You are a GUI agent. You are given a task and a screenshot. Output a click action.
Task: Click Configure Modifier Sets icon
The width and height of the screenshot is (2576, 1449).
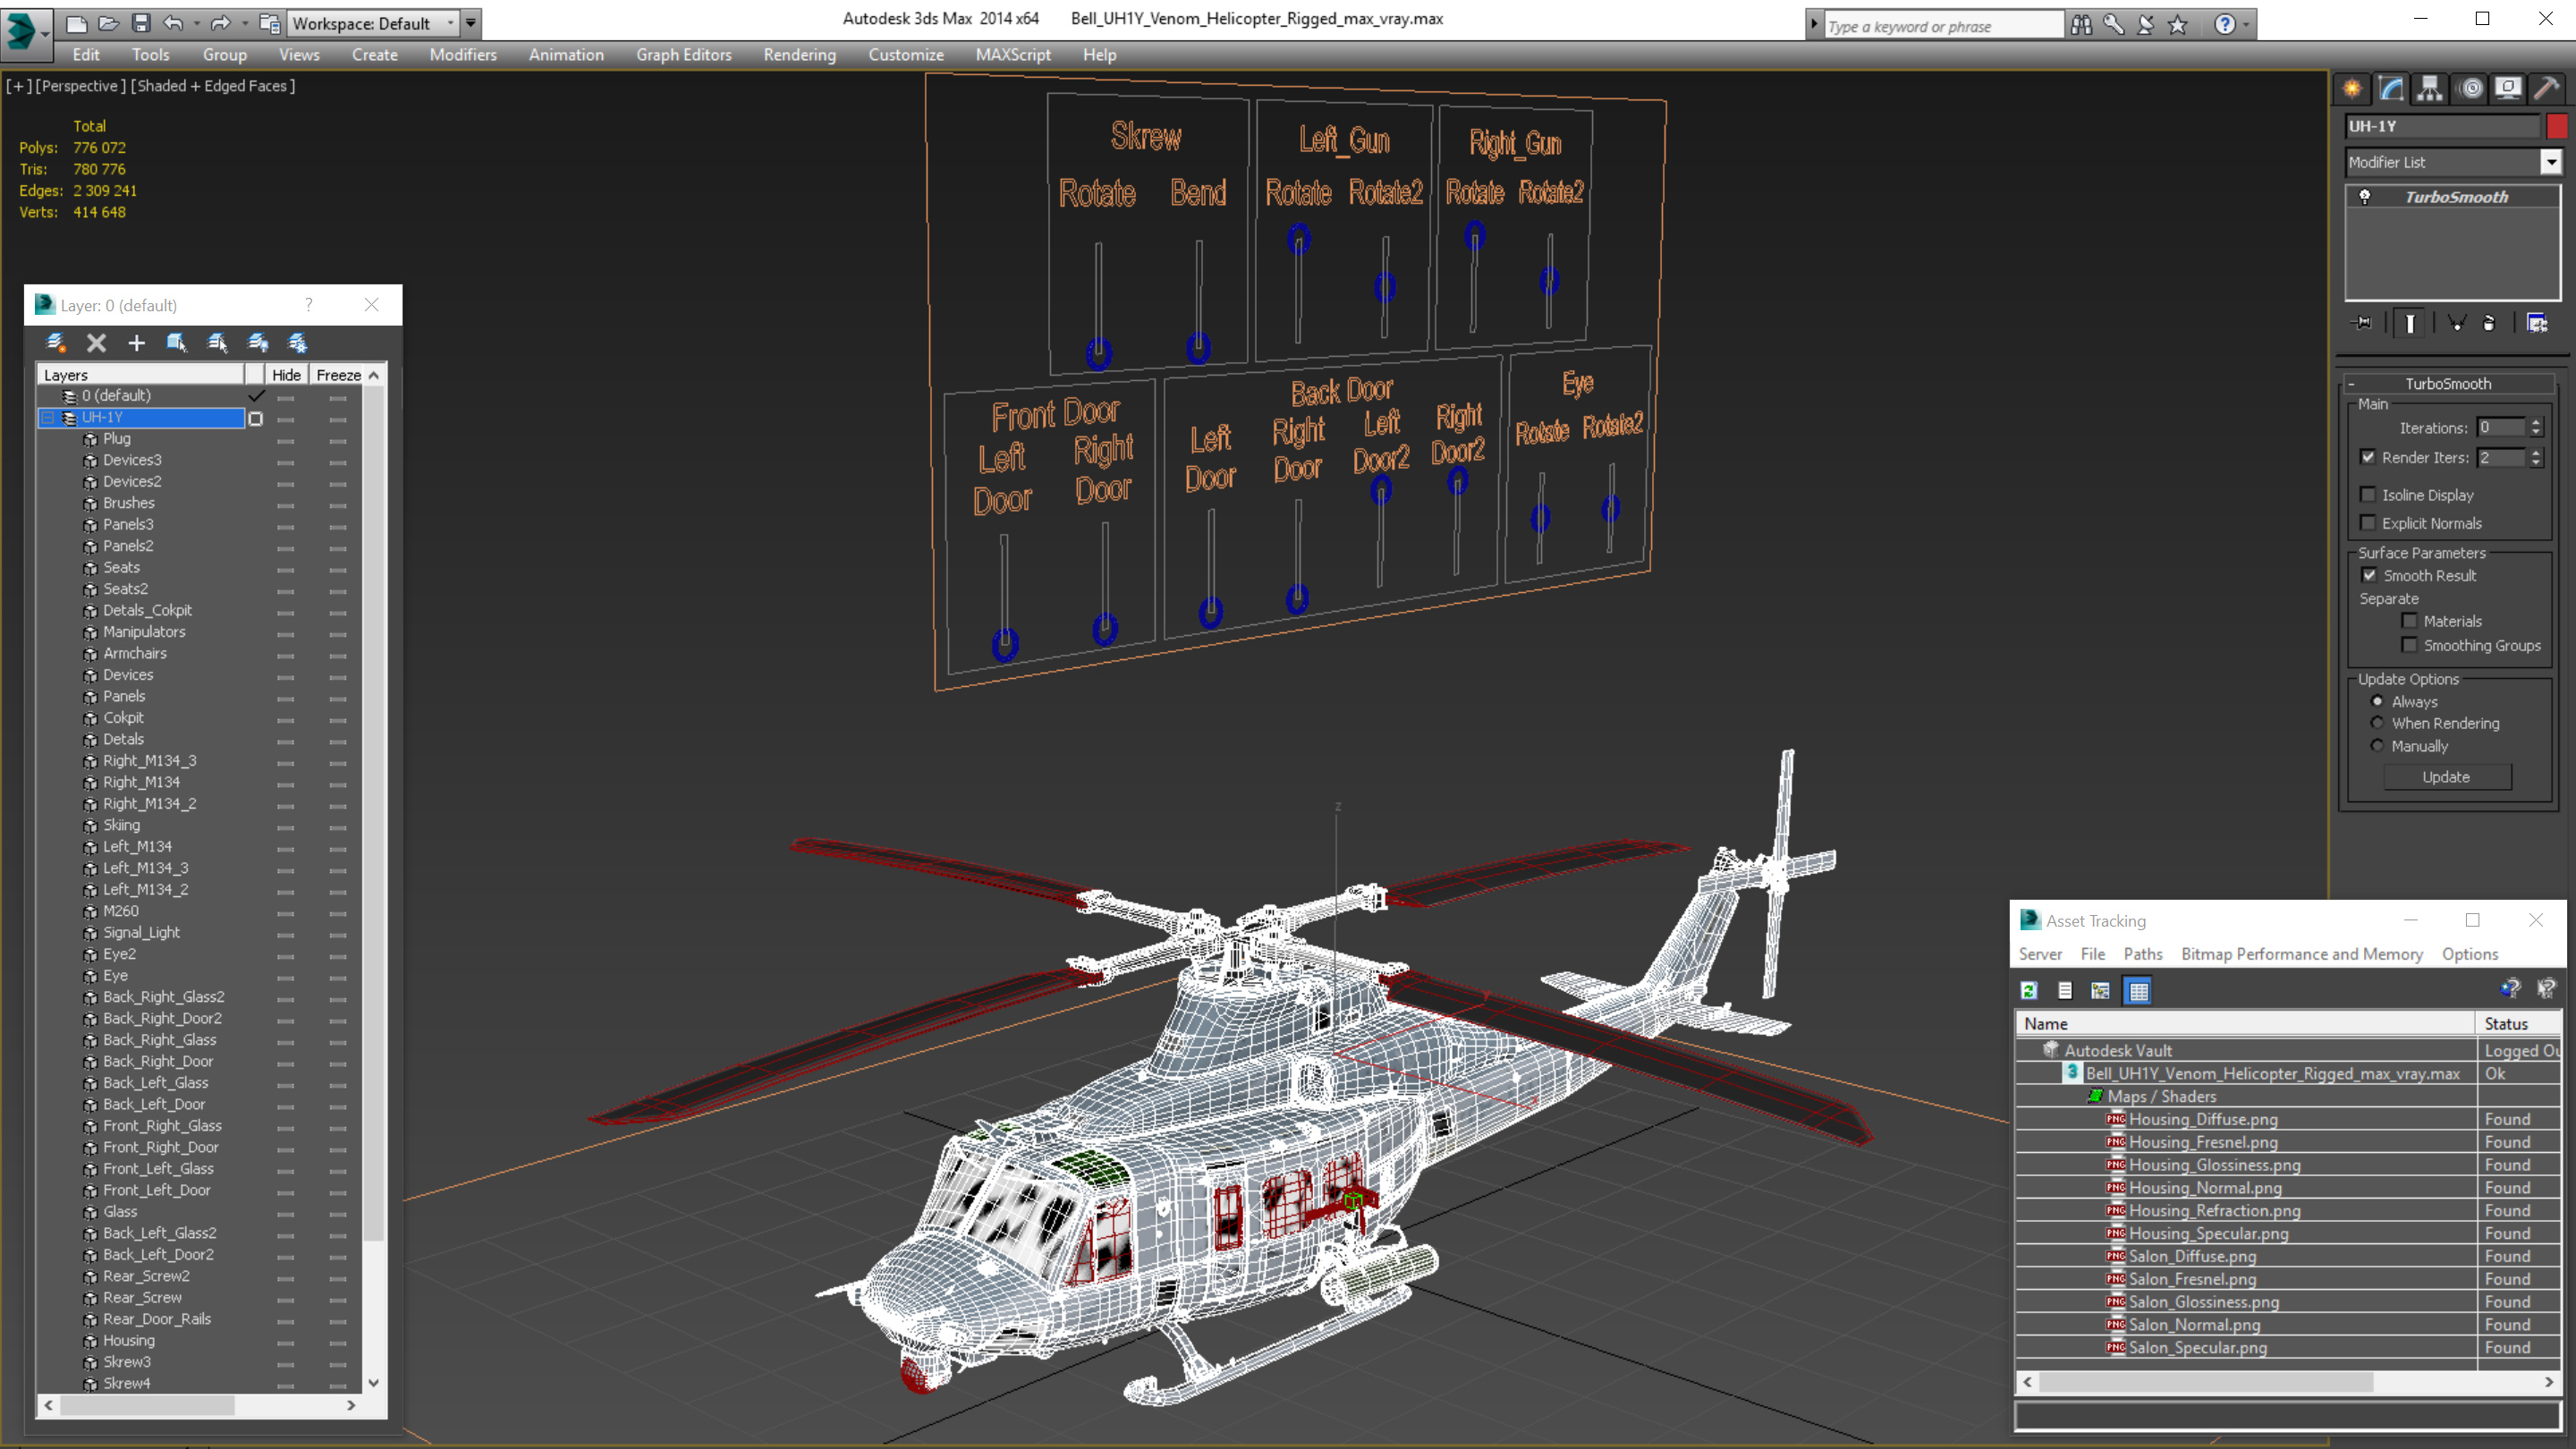click(2537, 323)
